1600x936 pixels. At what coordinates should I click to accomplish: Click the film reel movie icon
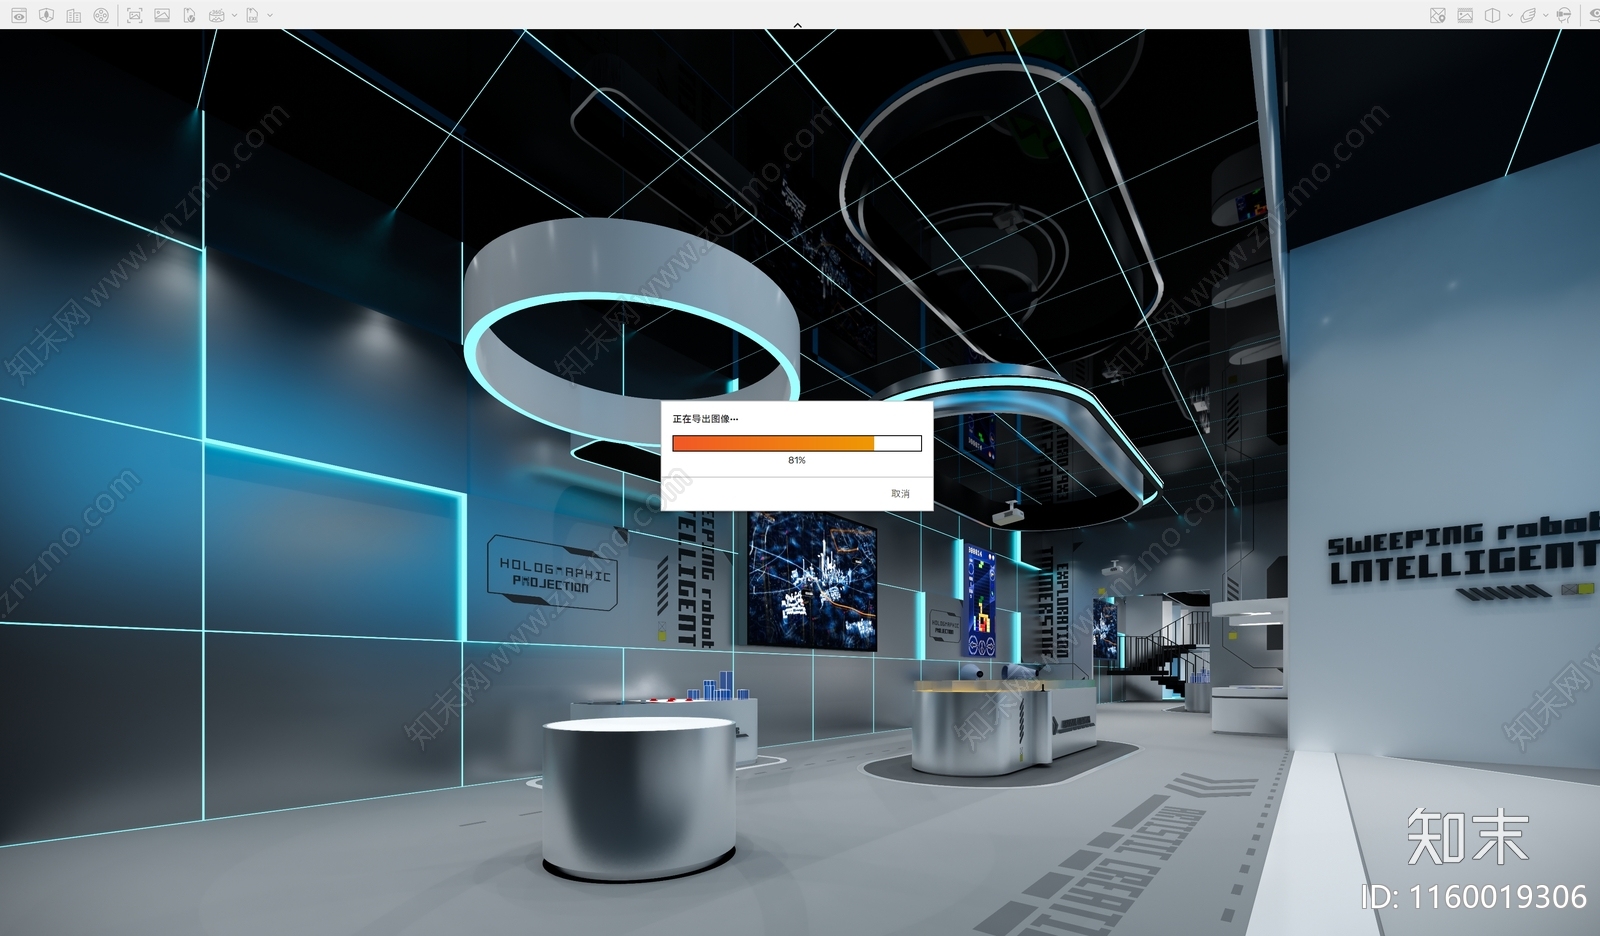pos(101,15)
